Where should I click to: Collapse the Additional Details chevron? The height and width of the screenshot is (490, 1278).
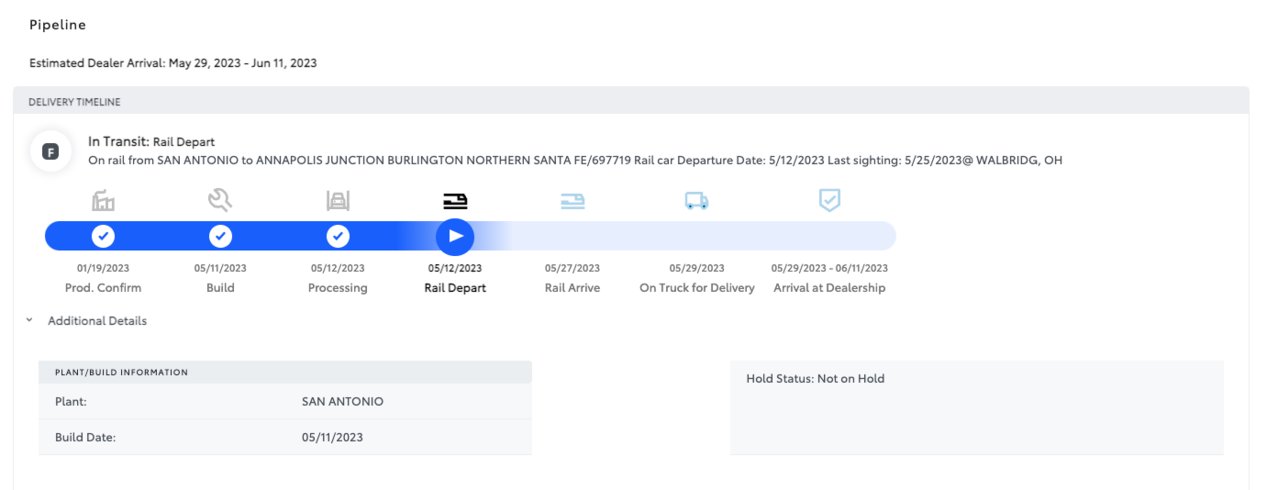tap(31, 321)
